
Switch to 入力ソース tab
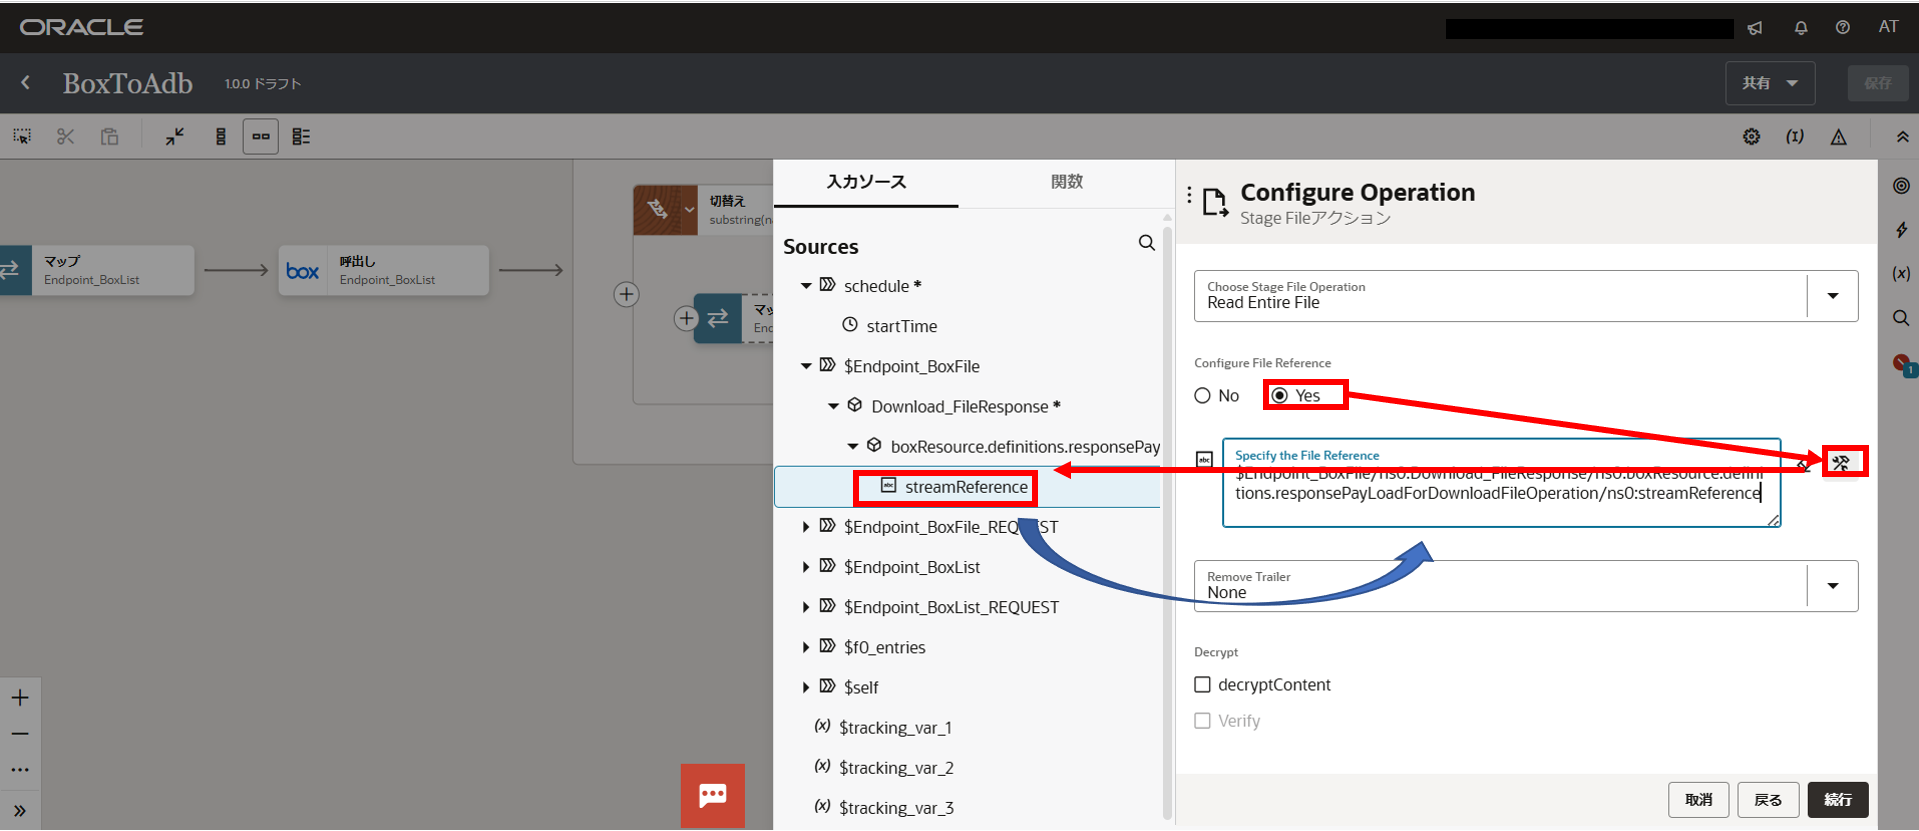[866, 182]
